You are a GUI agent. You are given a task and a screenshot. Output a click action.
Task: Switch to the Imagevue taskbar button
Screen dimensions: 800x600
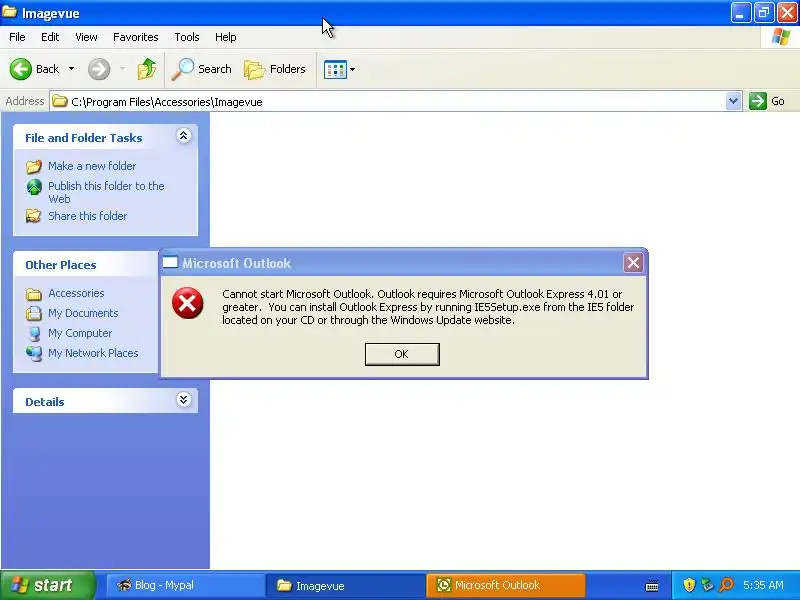(345, 585)
